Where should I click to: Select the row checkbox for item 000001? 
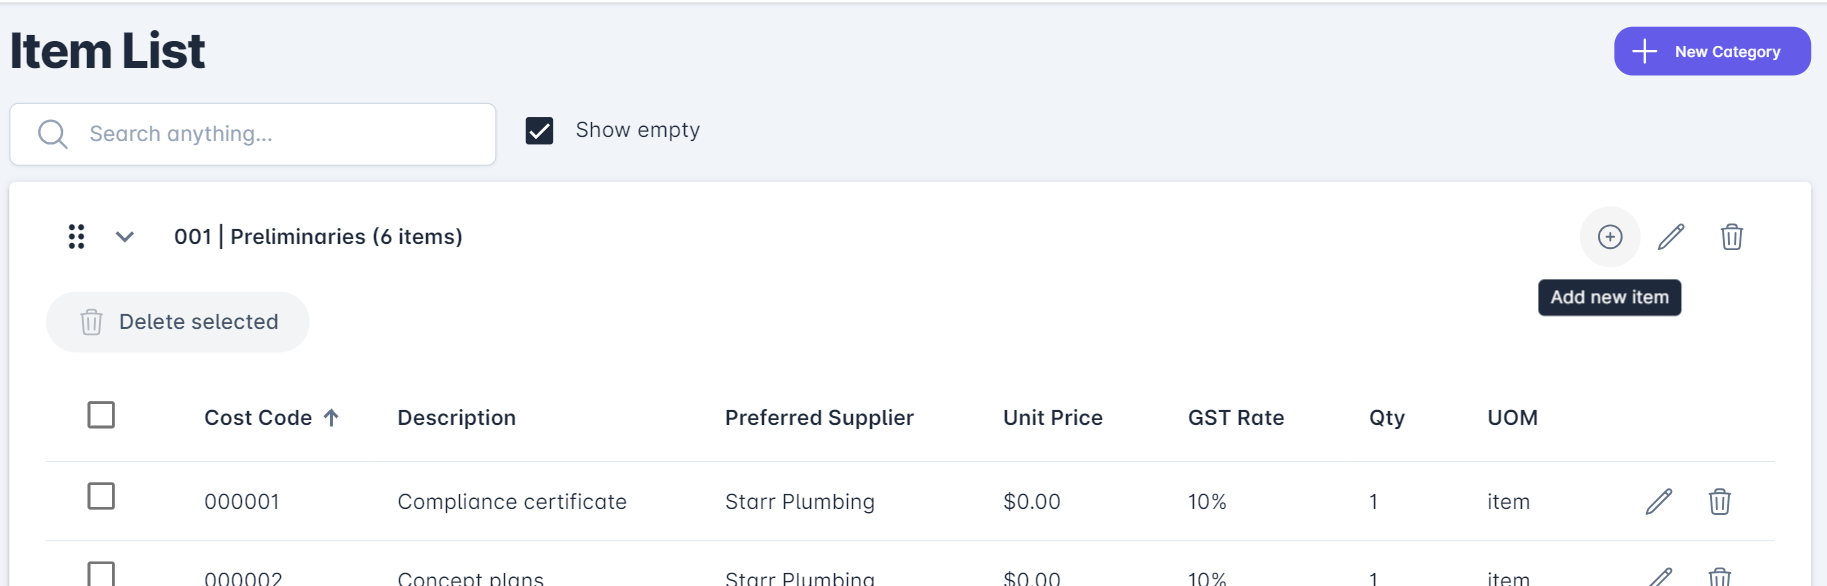(101, 496)
